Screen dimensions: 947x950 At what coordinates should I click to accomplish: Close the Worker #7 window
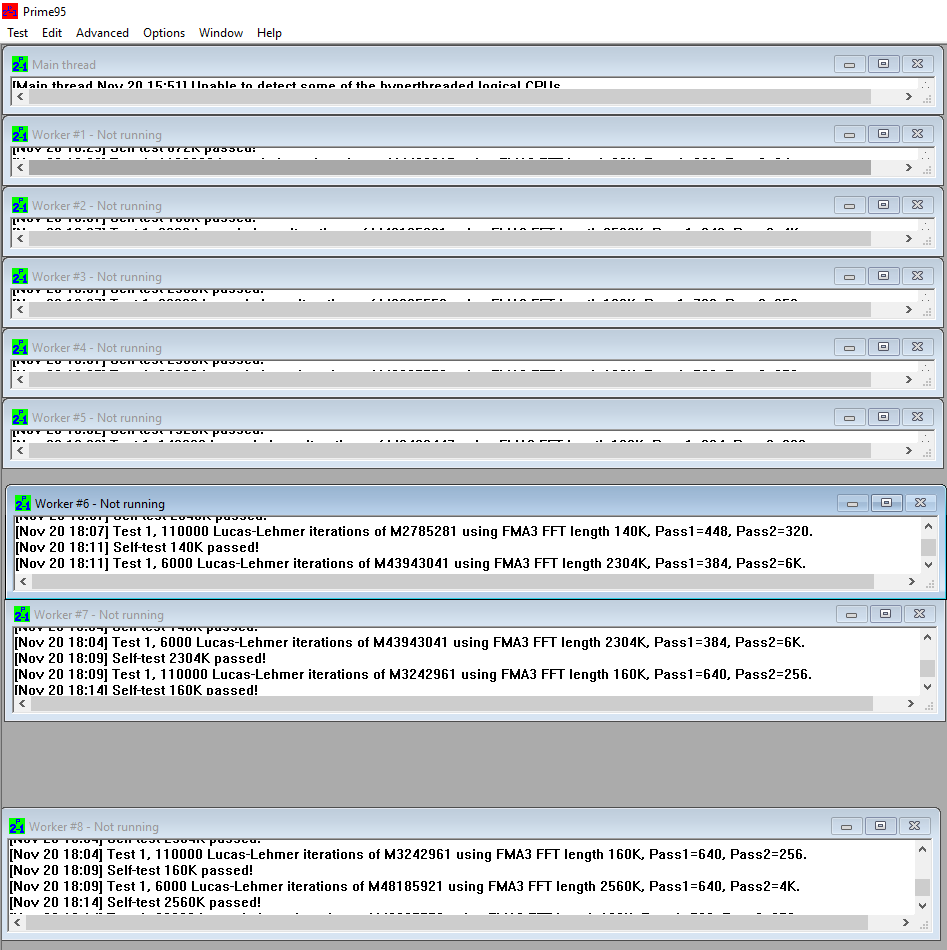pyautogui.click(x=919, y=614)
